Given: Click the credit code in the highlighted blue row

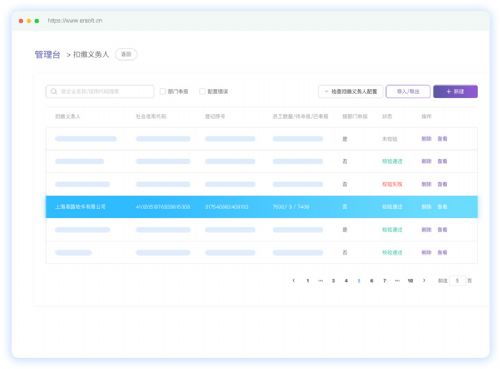Looking at the screenshot, I should click(x=163, y=207).
